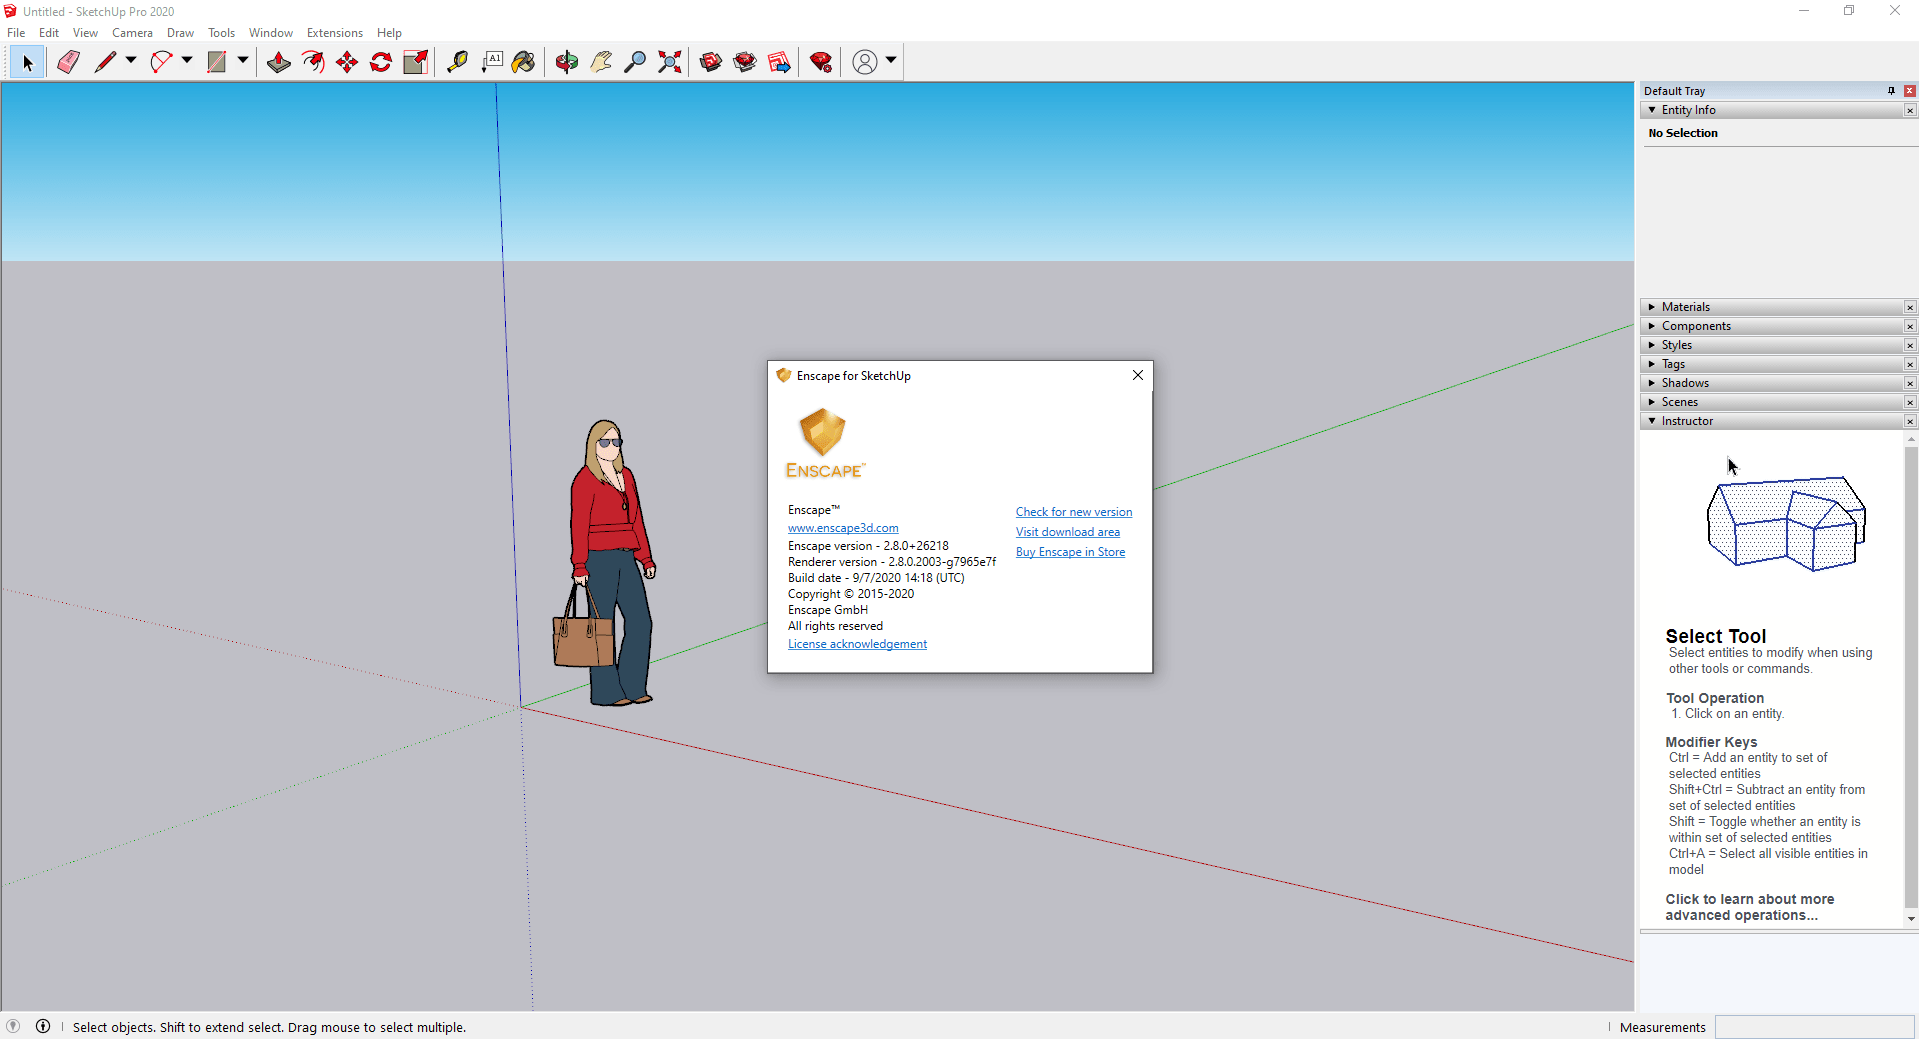Collapse the Entity Info panel
Viewport: 1919px width, 1039px height.
(x=1652, y=110)
